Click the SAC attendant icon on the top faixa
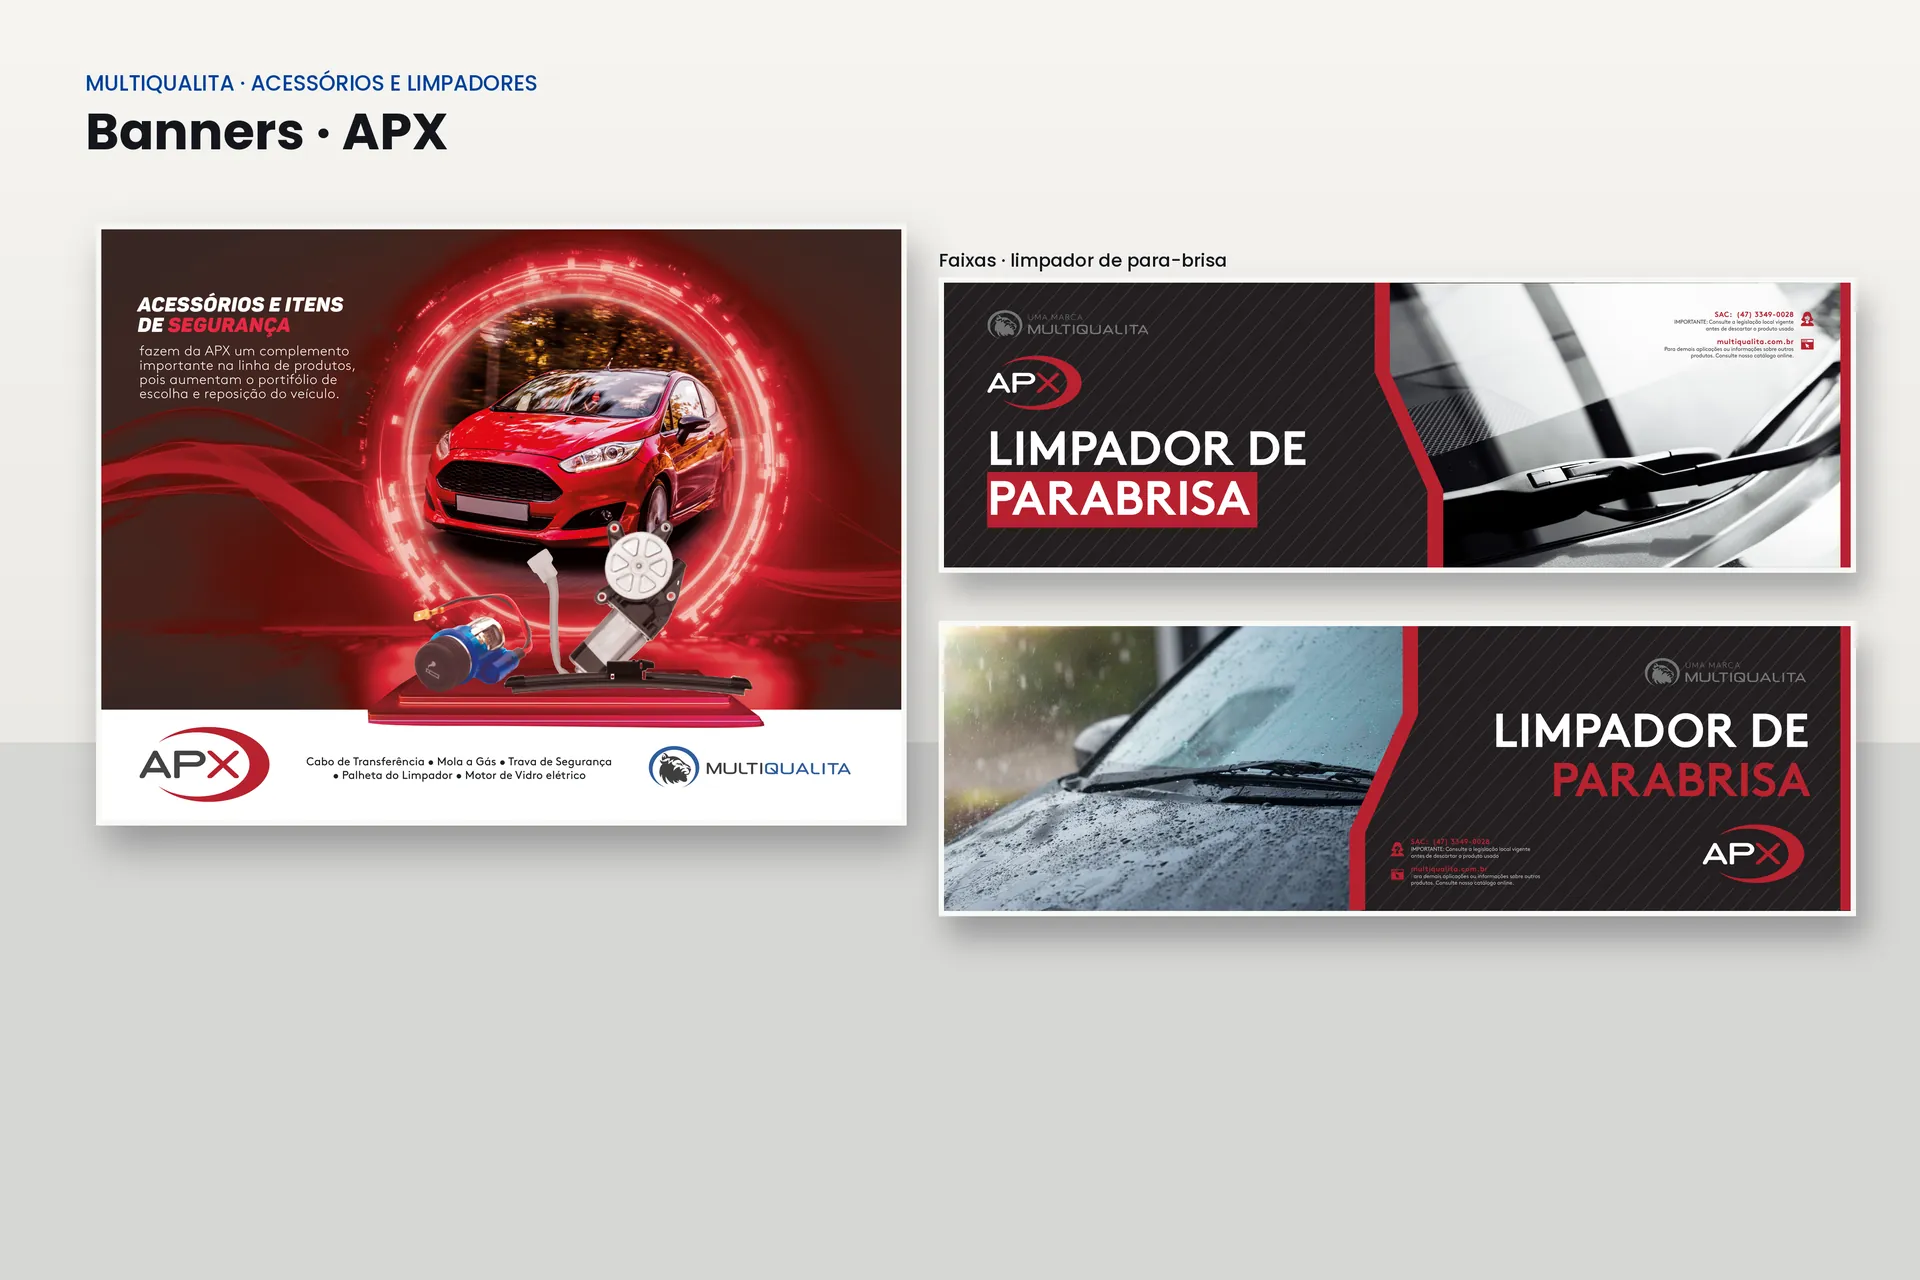Image resolution: width=1920 pixels, height=1280 pixels. [1807, 319]
